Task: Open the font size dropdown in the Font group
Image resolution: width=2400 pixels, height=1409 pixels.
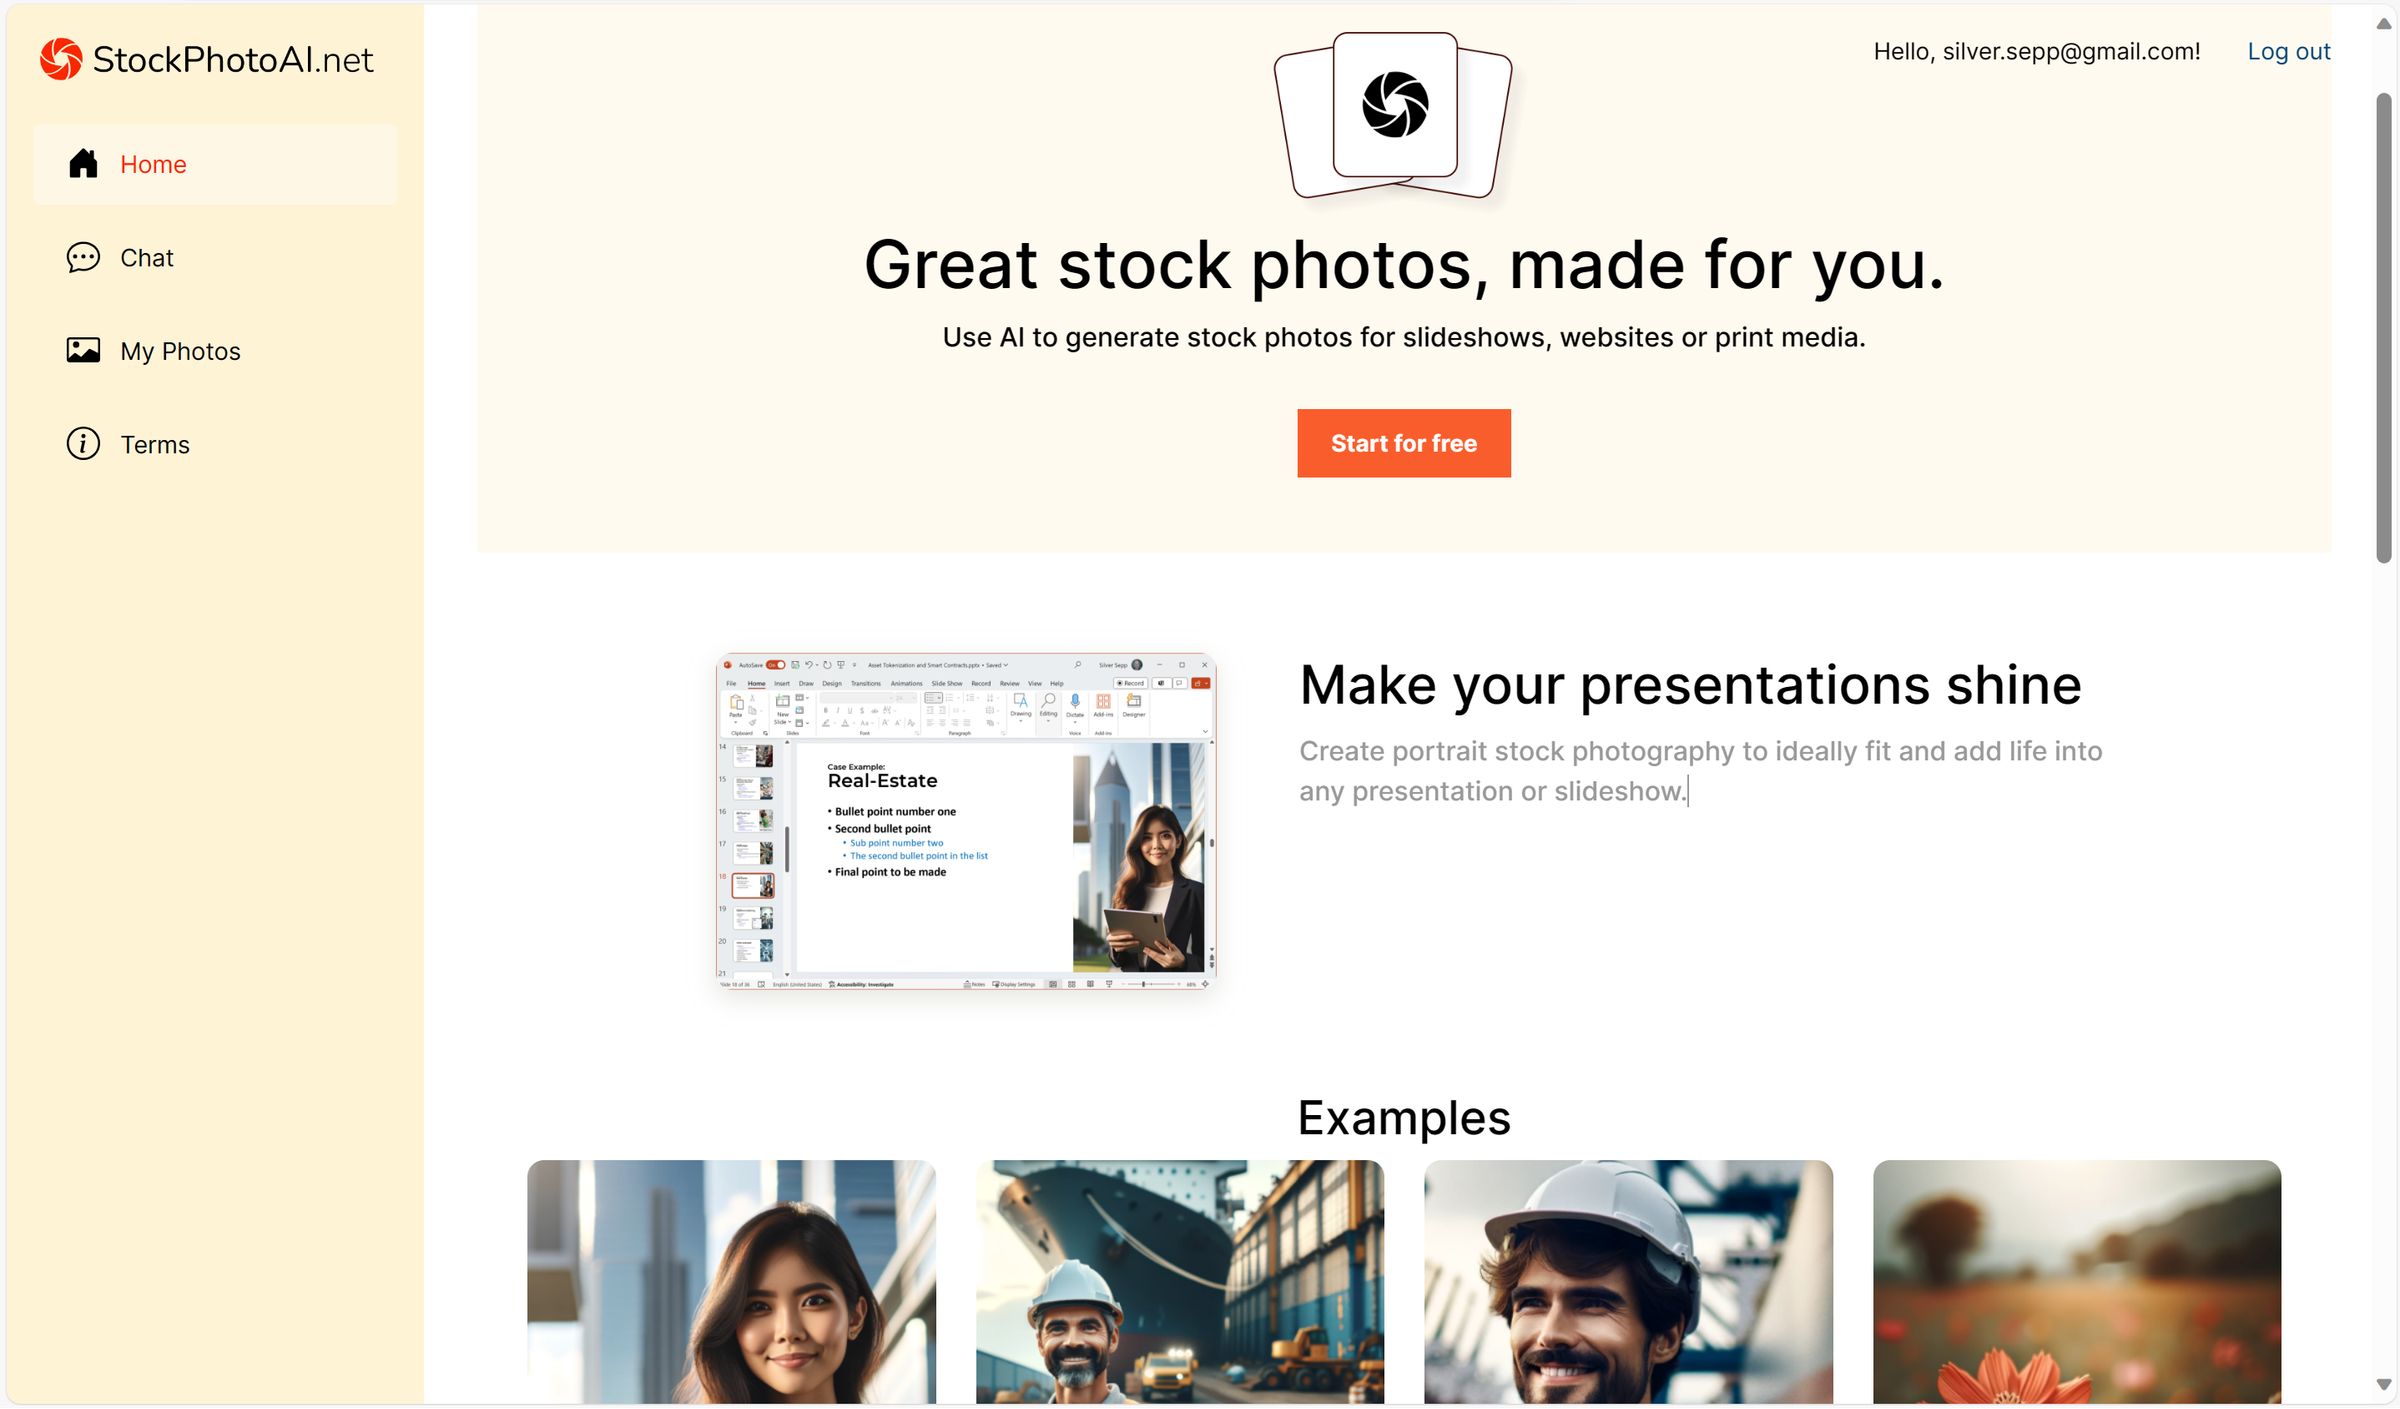Action: click(x=913, y=698)
